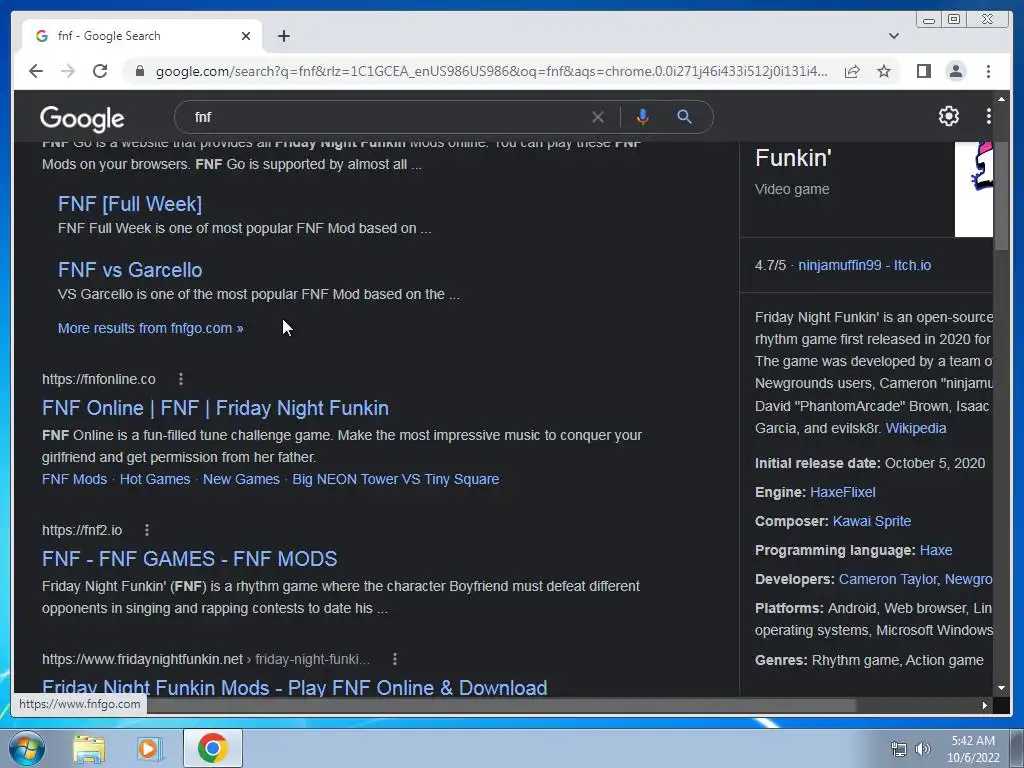Open 'Big NEON Tower VS Tiny Square' sitelink
This screenshot has height=768, width=1024.
(x=396, y=479)
